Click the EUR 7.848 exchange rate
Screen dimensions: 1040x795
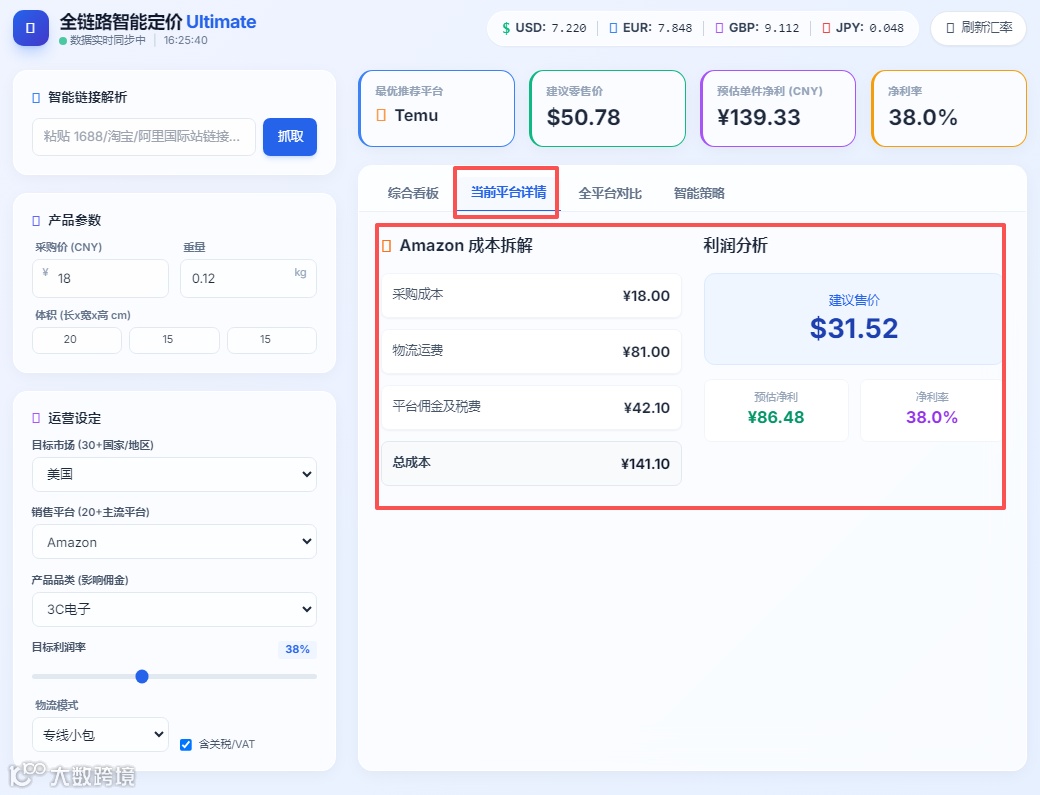657,28
